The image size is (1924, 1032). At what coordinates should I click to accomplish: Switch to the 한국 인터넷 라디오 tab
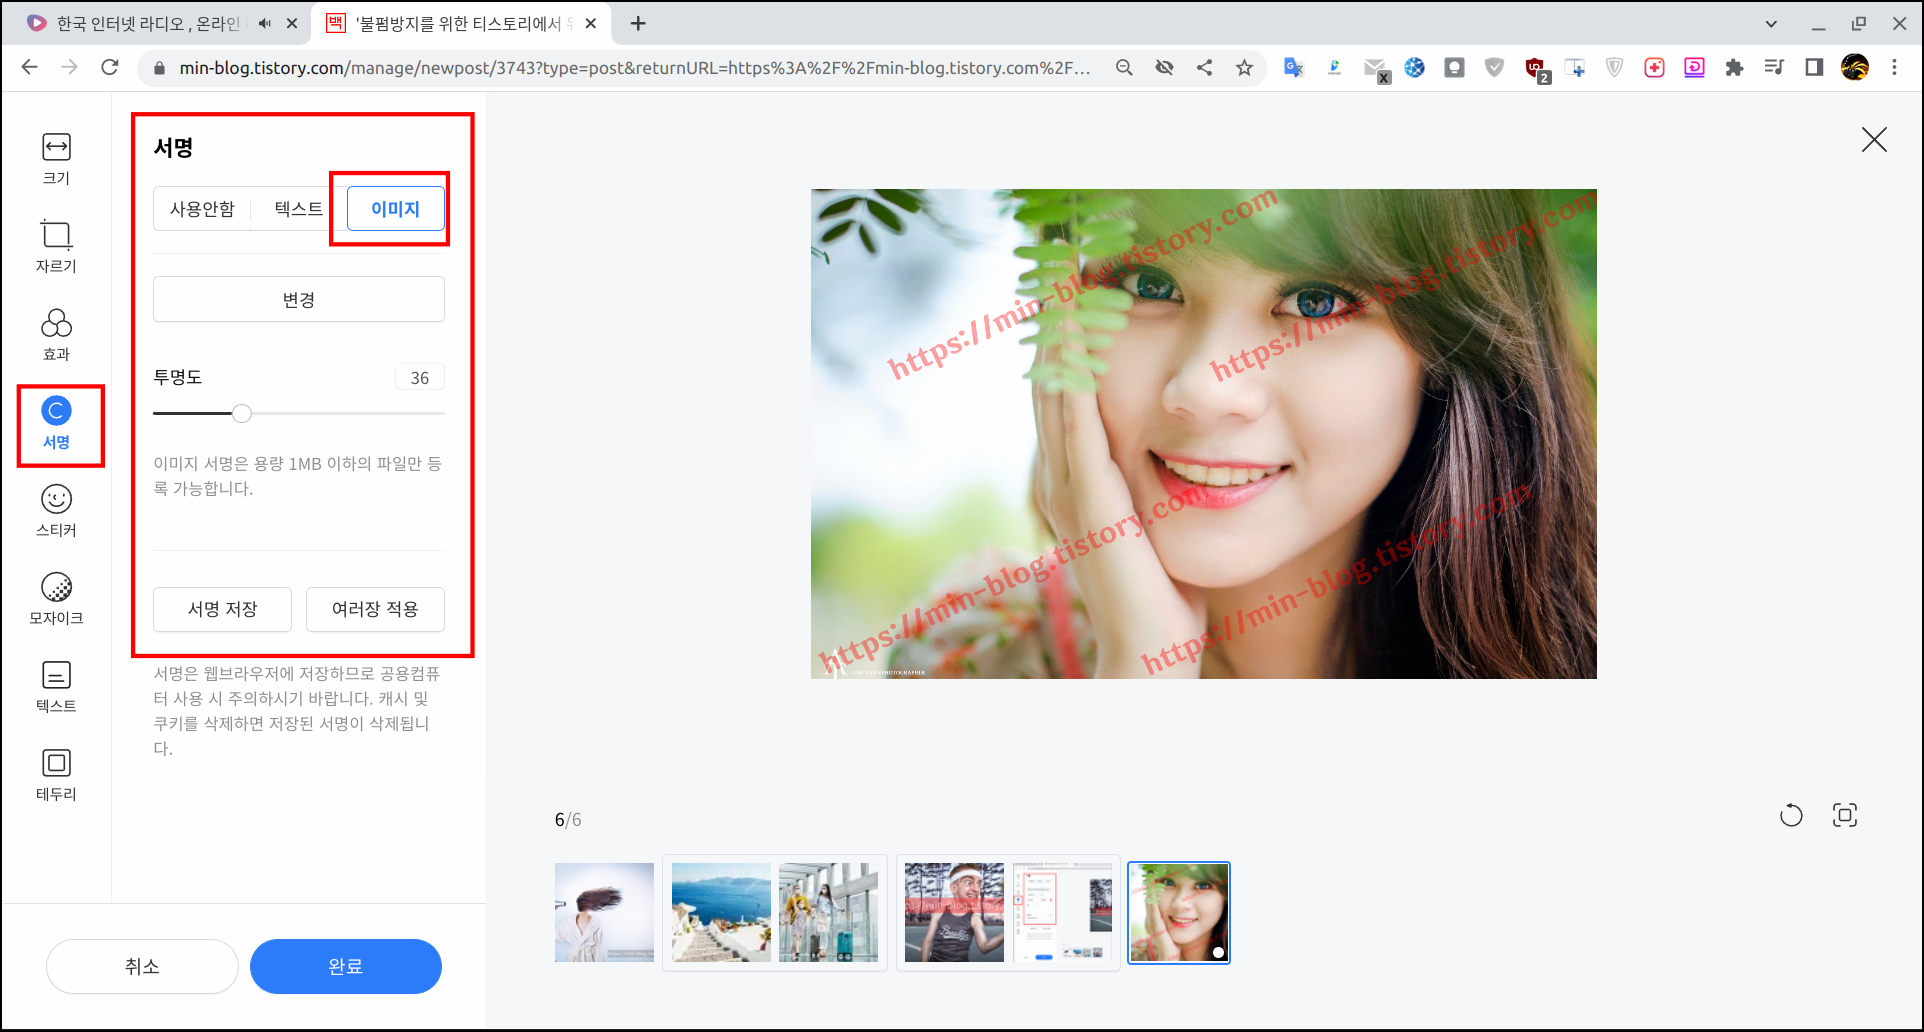coord(147,23)
